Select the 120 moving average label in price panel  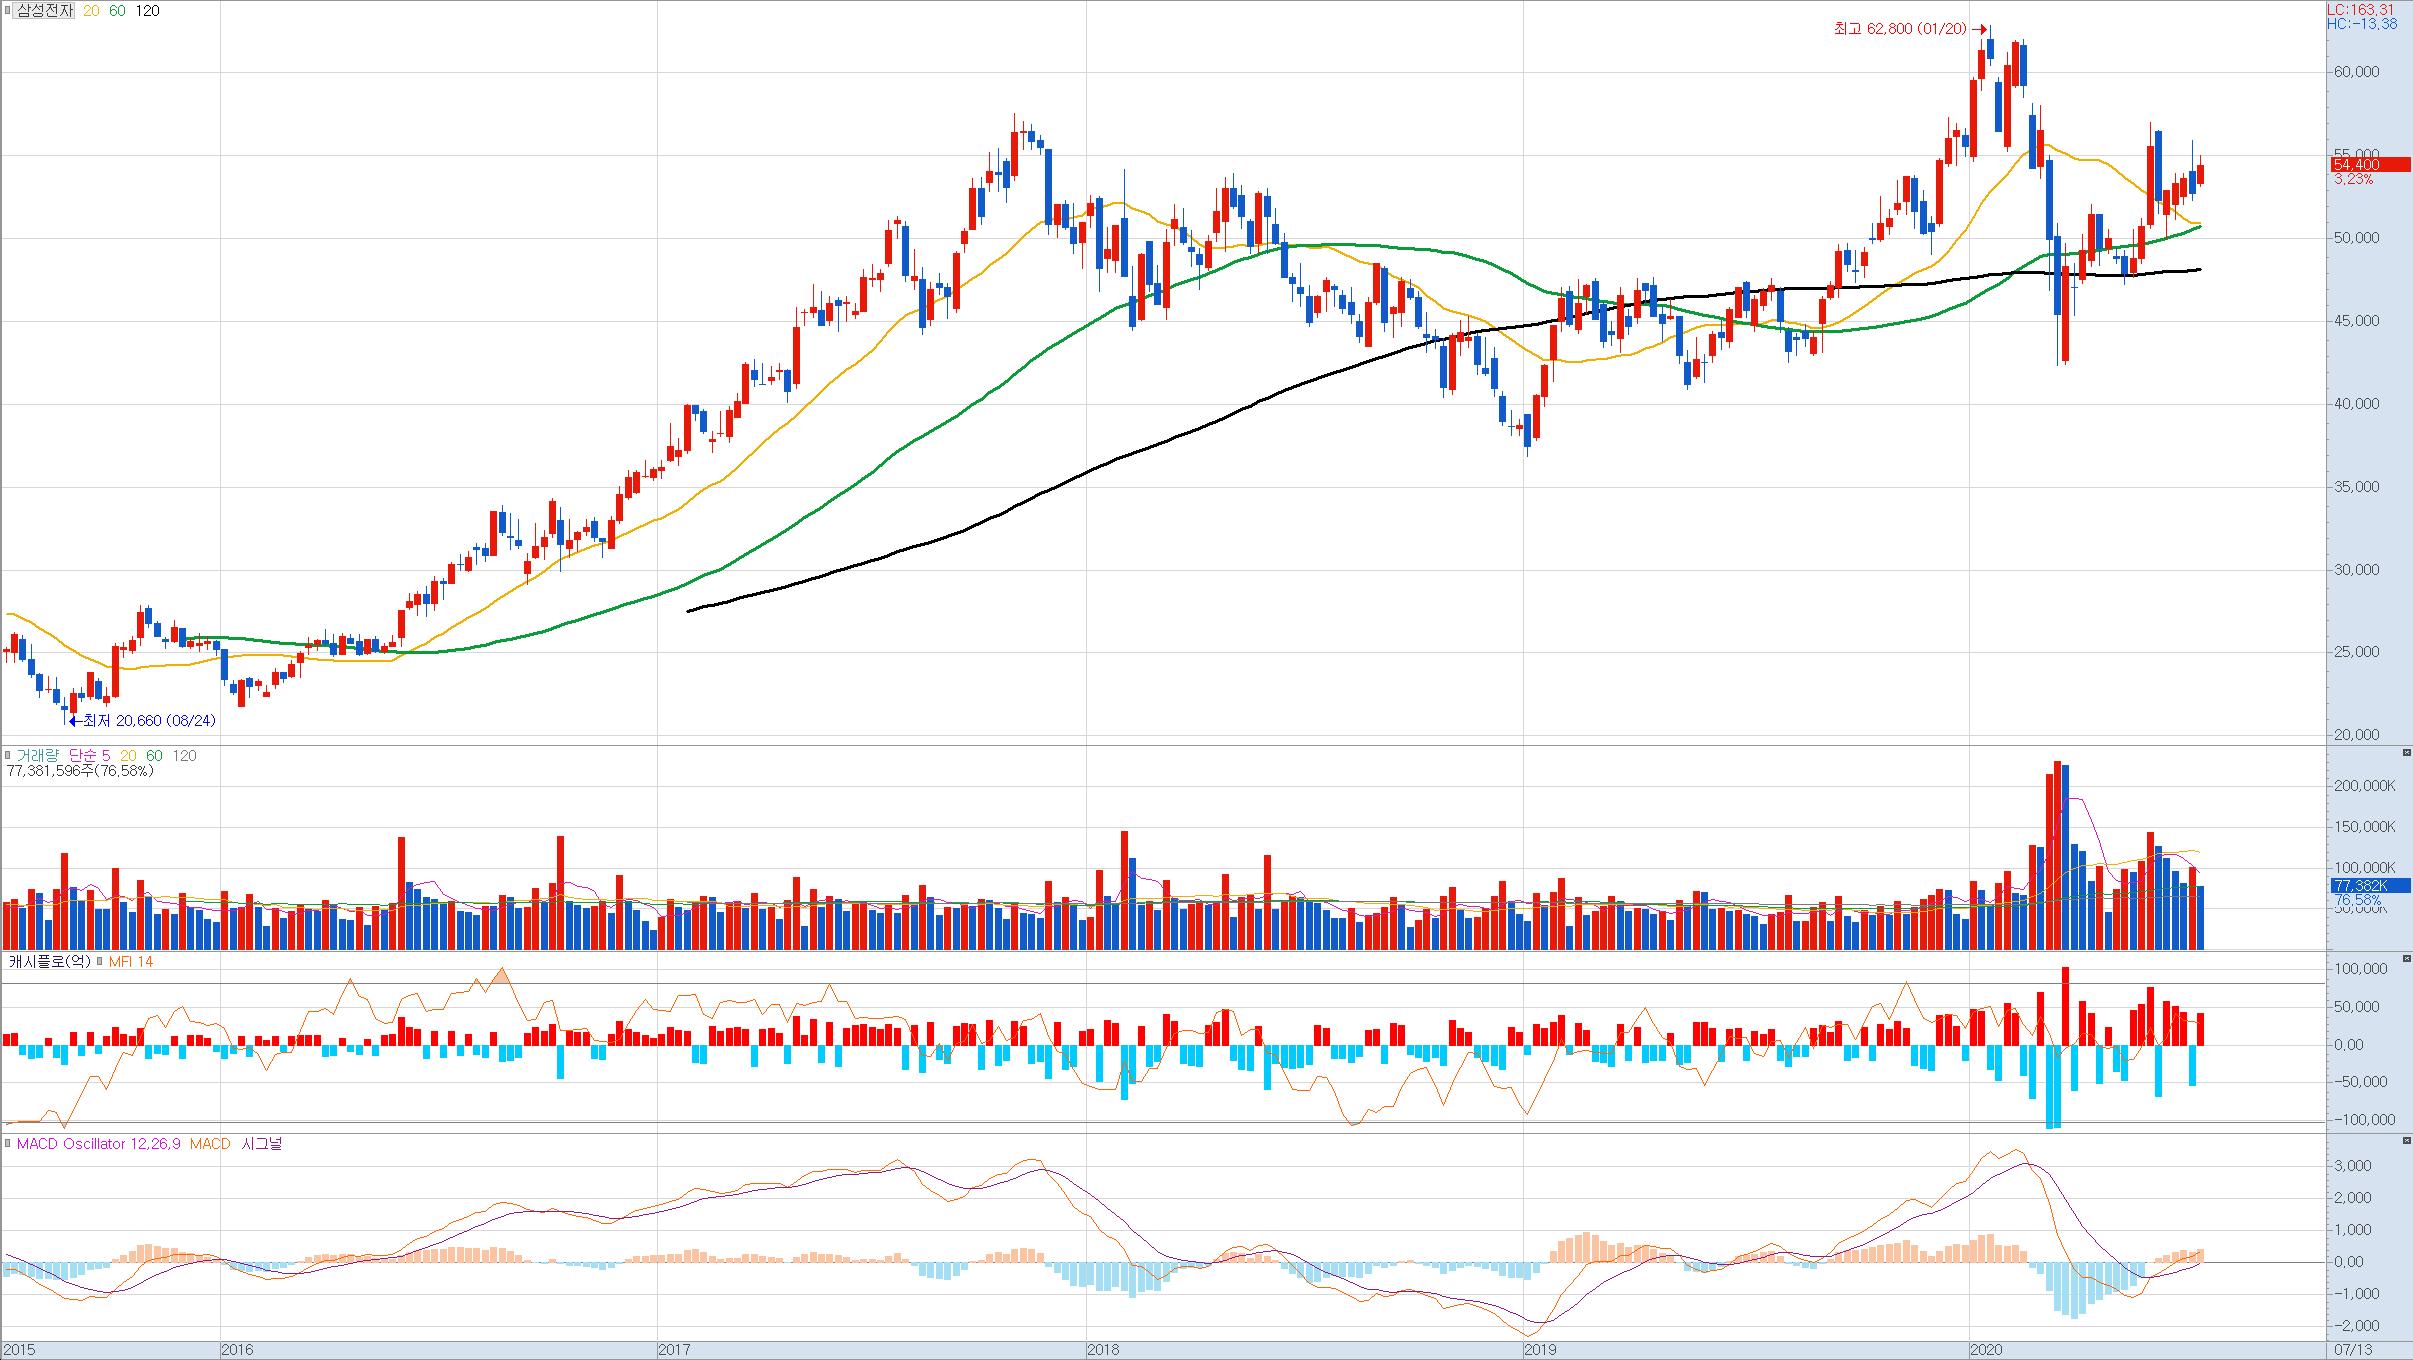[147, 11]
